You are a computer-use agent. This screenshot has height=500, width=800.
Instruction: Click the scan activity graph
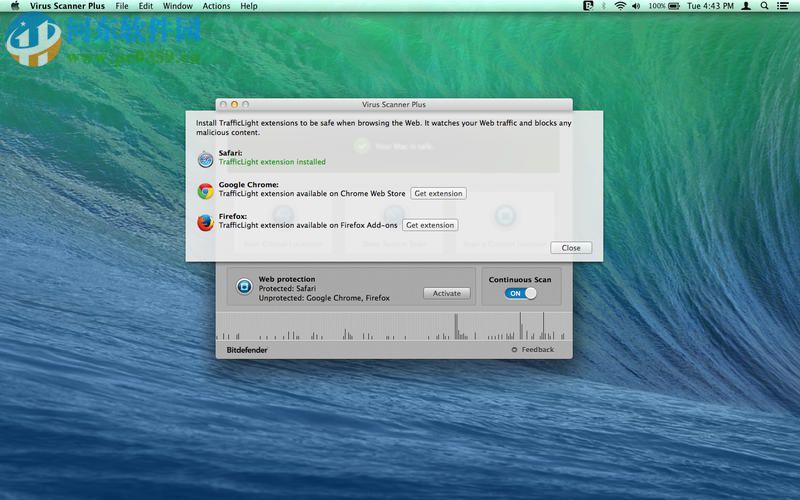(394, 326)
